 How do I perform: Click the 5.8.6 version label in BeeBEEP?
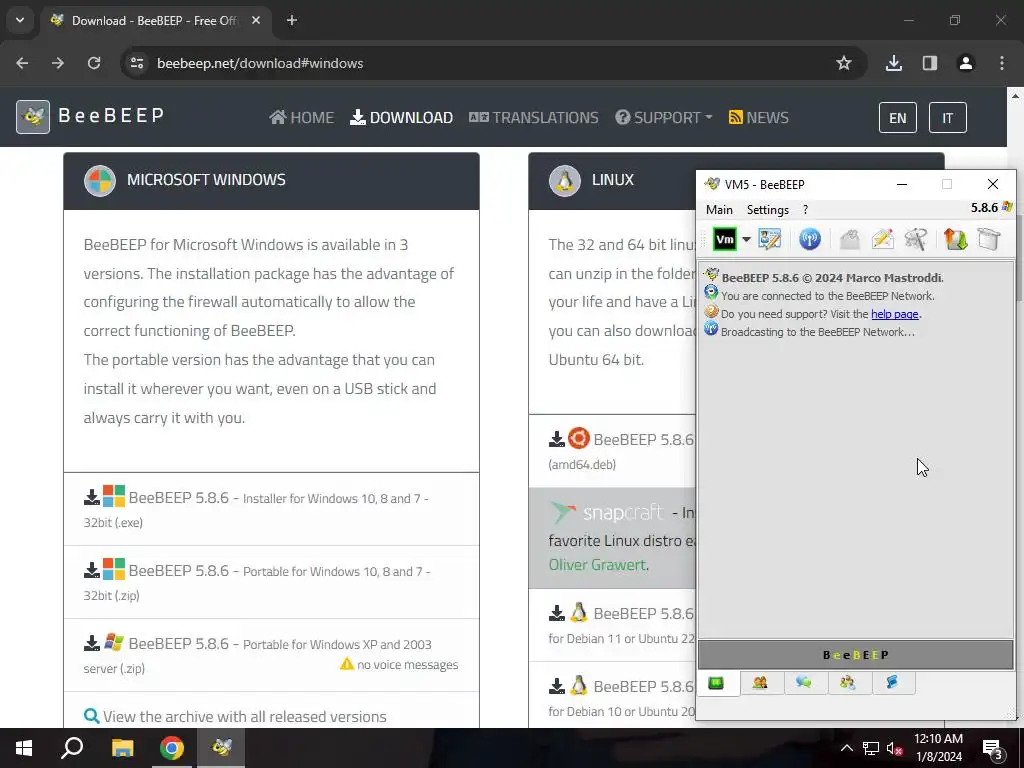984,208
